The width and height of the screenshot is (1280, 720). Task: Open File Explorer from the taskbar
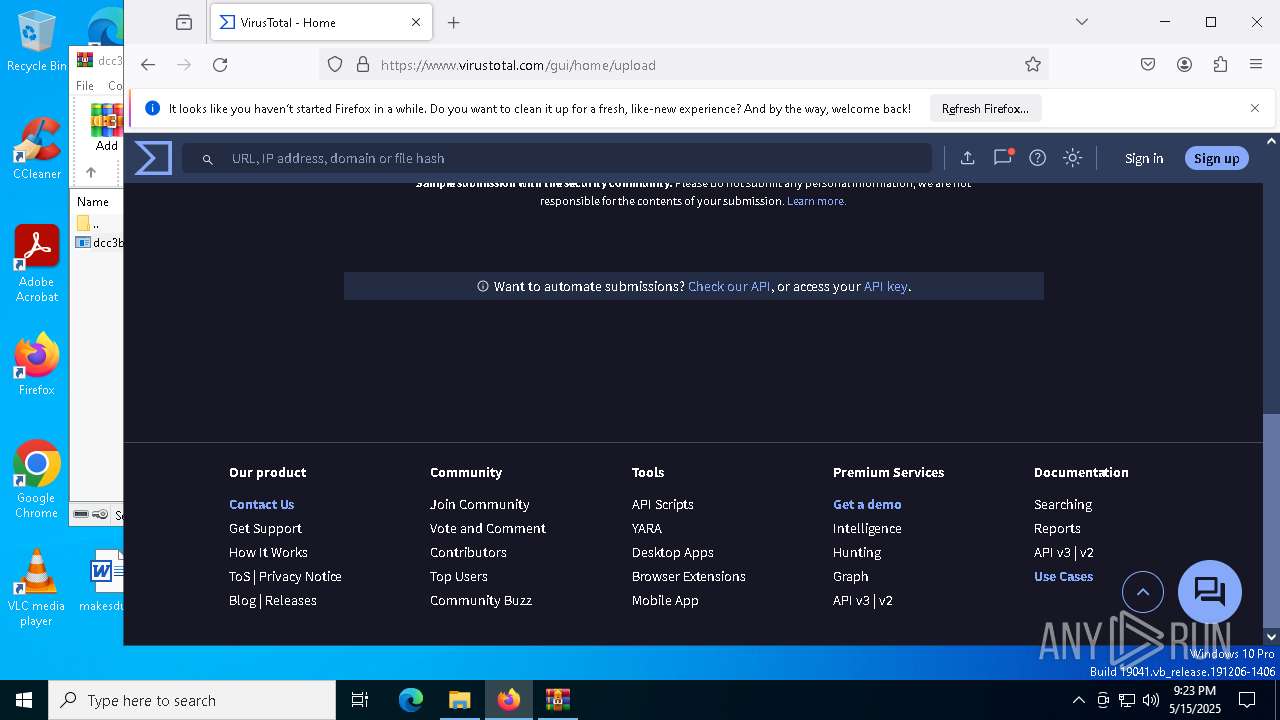coord(459,700)
